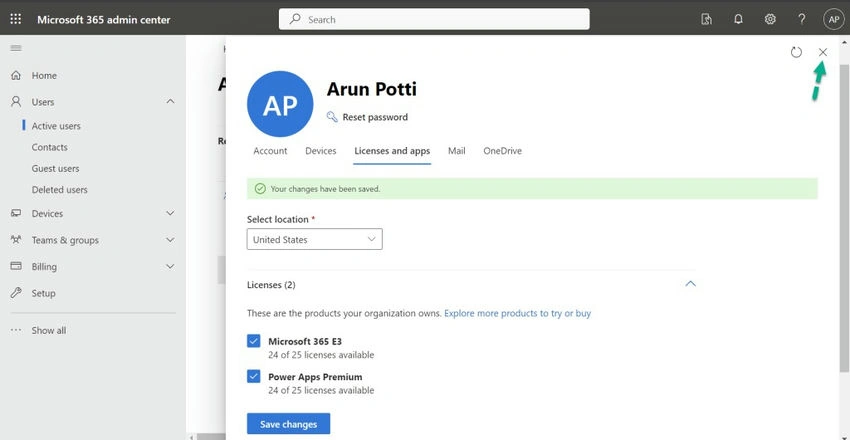The width and height of the screenshot is (850, 440).
Task: Switch to the Mail tab
Action: 456,151
